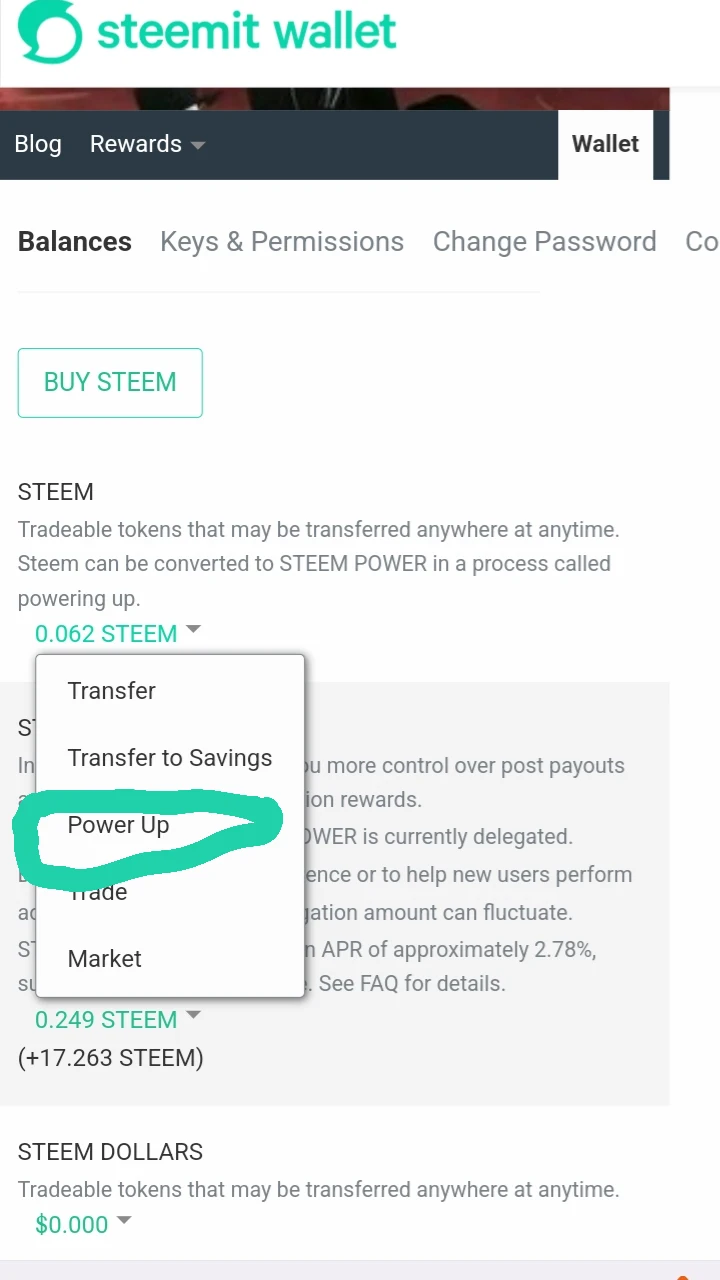Click the BUY STEEM button
This screenshot has width=720, height=1280.
[x=110, y=382]
